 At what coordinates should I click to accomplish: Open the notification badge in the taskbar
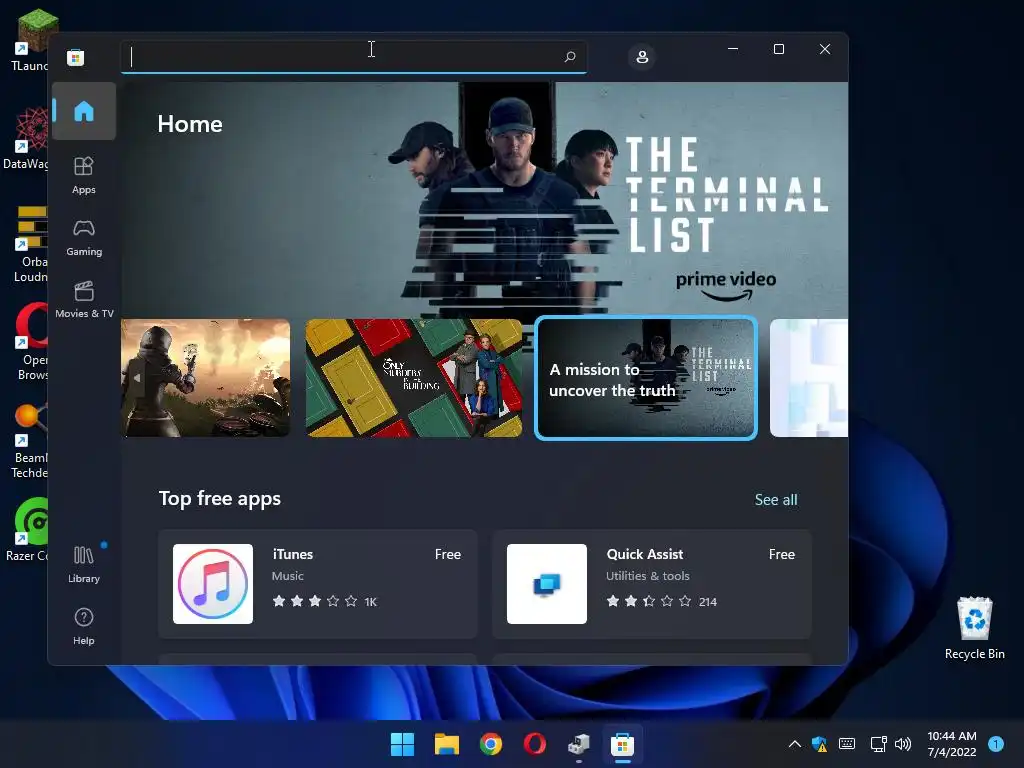click(996, 744)
